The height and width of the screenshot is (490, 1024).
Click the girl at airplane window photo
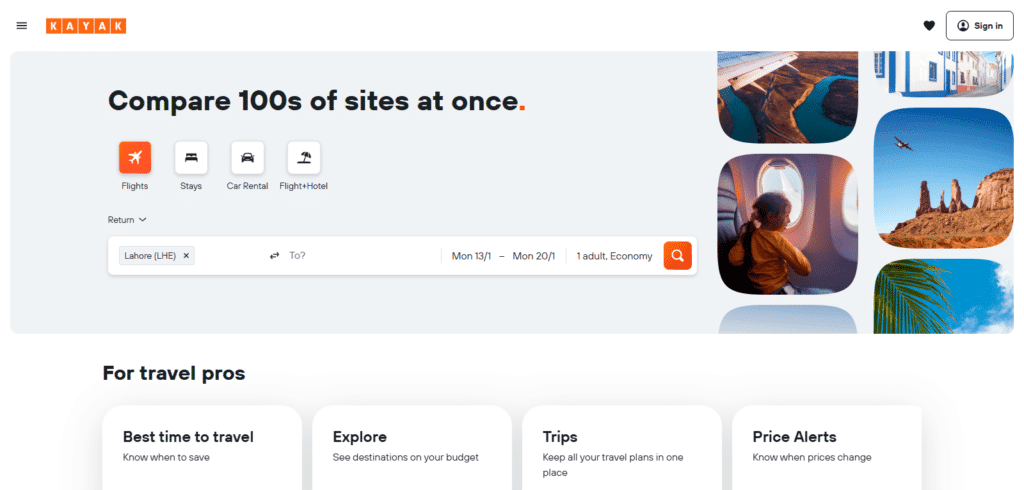click(x=787, y=224)
